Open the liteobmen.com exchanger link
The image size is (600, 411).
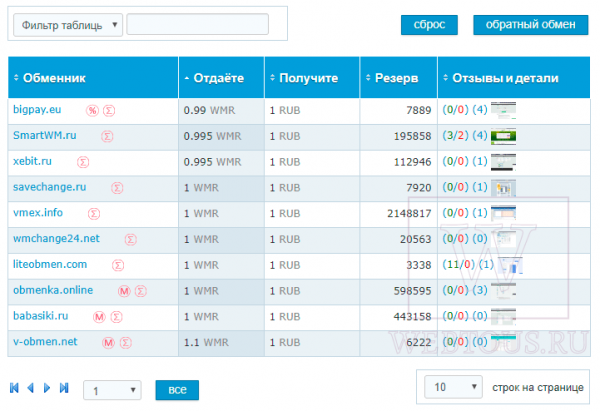click(x=50, y=264)
